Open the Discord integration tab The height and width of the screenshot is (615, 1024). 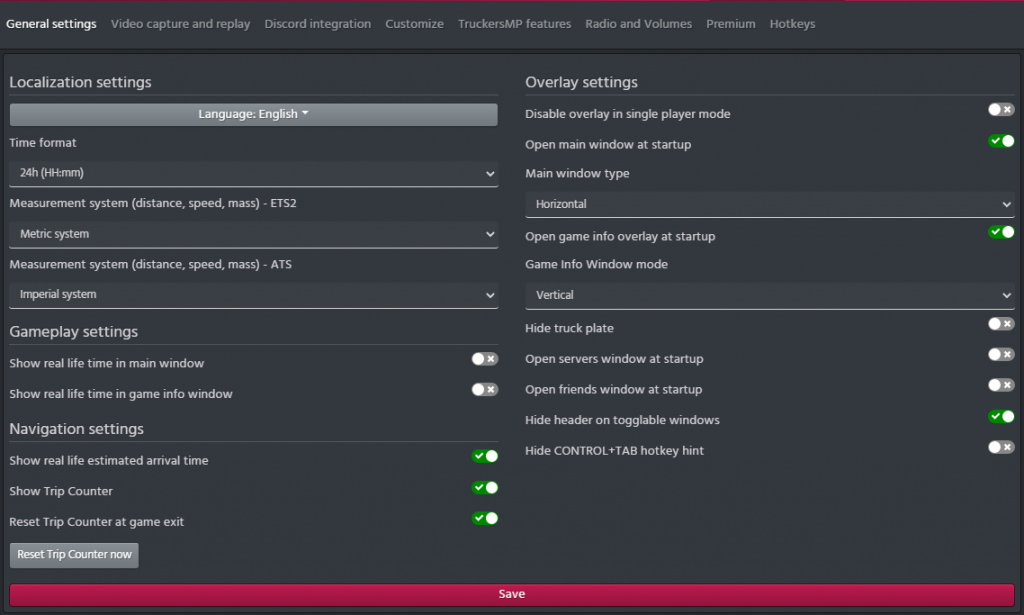pyautogui.click(x=317, y=24)
